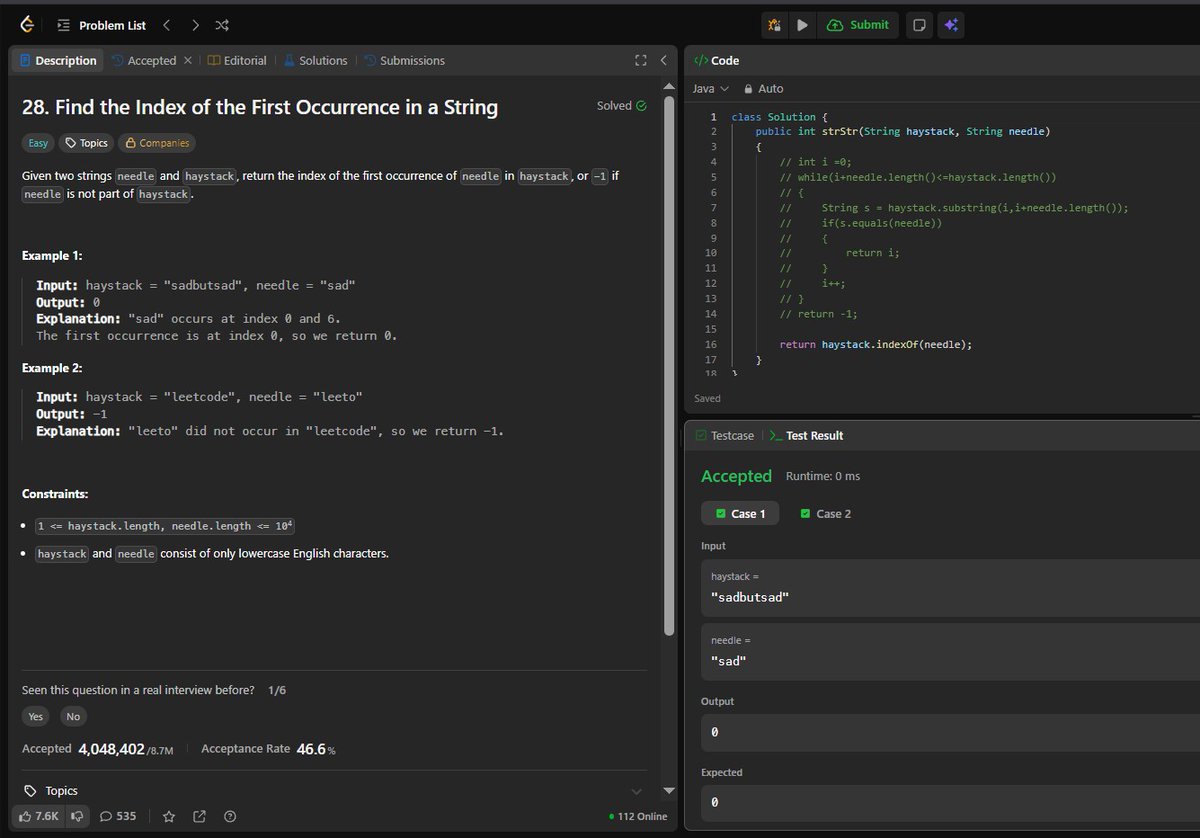
Task: Maximize the description panel
Action: (x=641, y=60)
